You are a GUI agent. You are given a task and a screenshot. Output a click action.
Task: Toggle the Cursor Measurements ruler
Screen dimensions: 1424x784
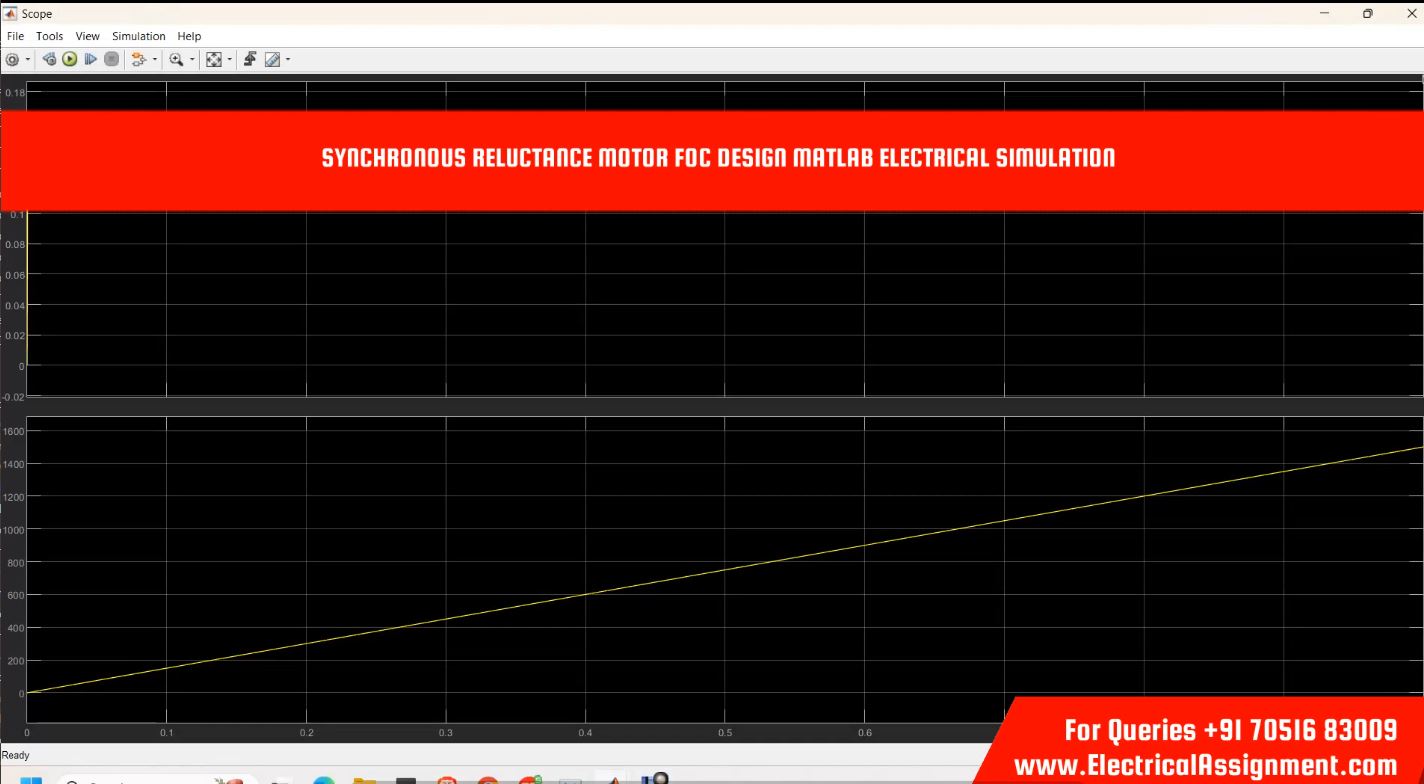[x=272, y=60]
